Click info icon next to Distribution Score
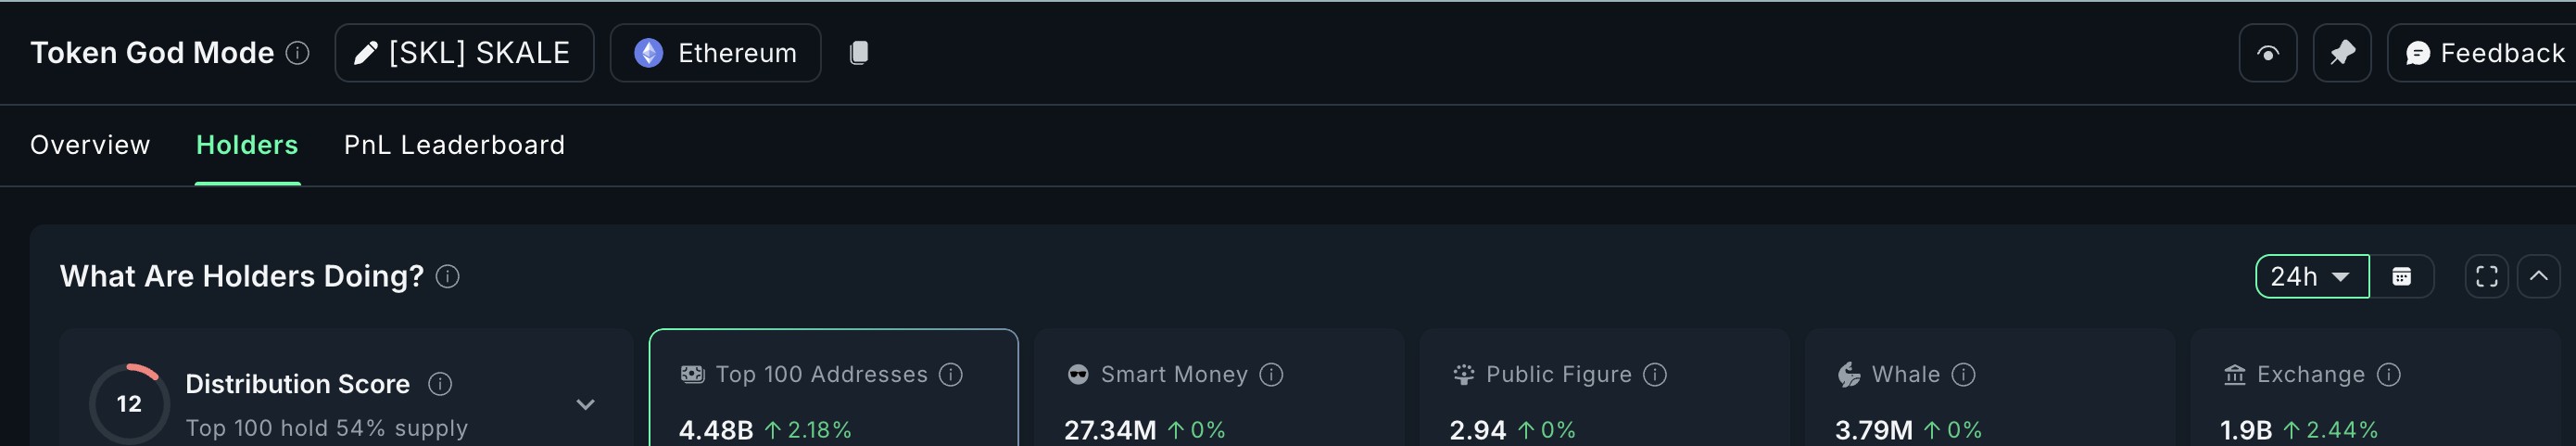This screenshot has height=446, width=2576. tap(440, 384)
